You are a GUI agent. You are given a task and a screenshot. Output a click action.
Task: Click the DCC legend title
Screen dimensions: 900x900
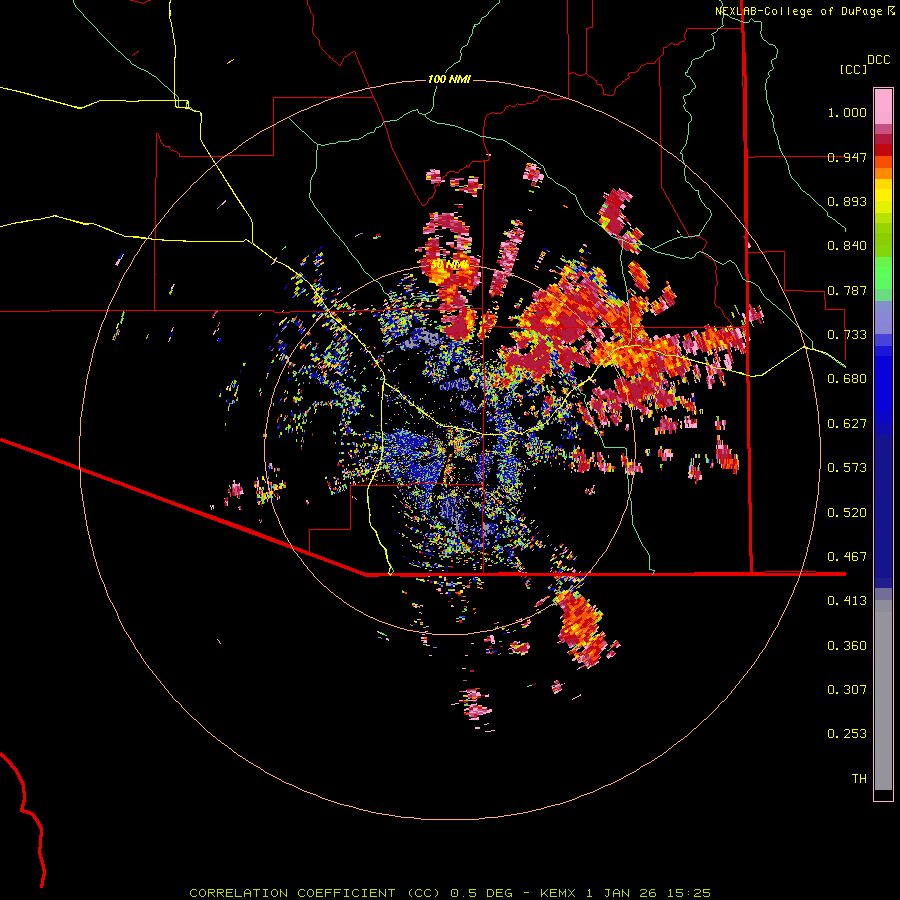(878, 60)
